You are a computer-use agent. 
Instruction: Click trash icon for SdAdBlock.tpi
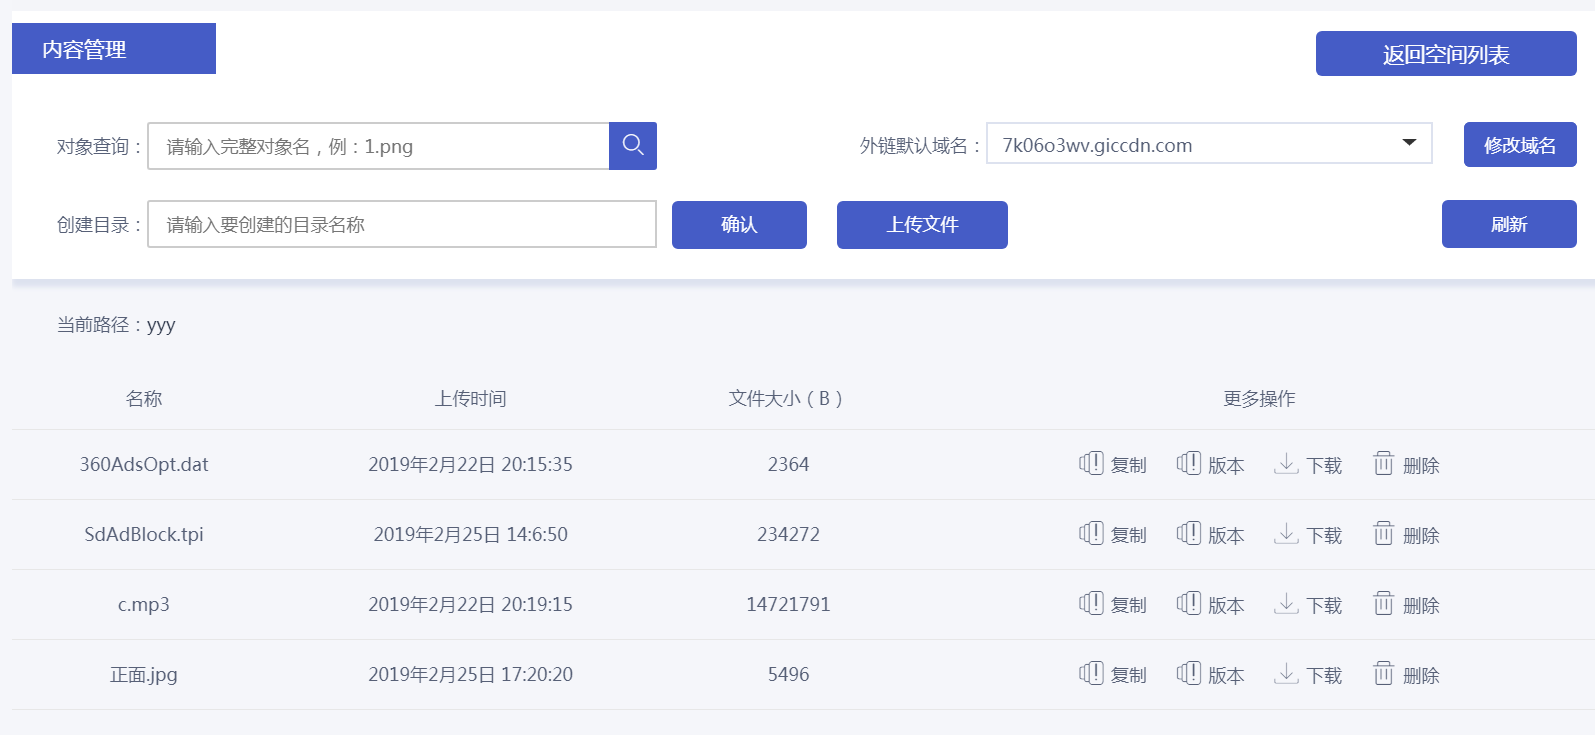pos(1383,533)
